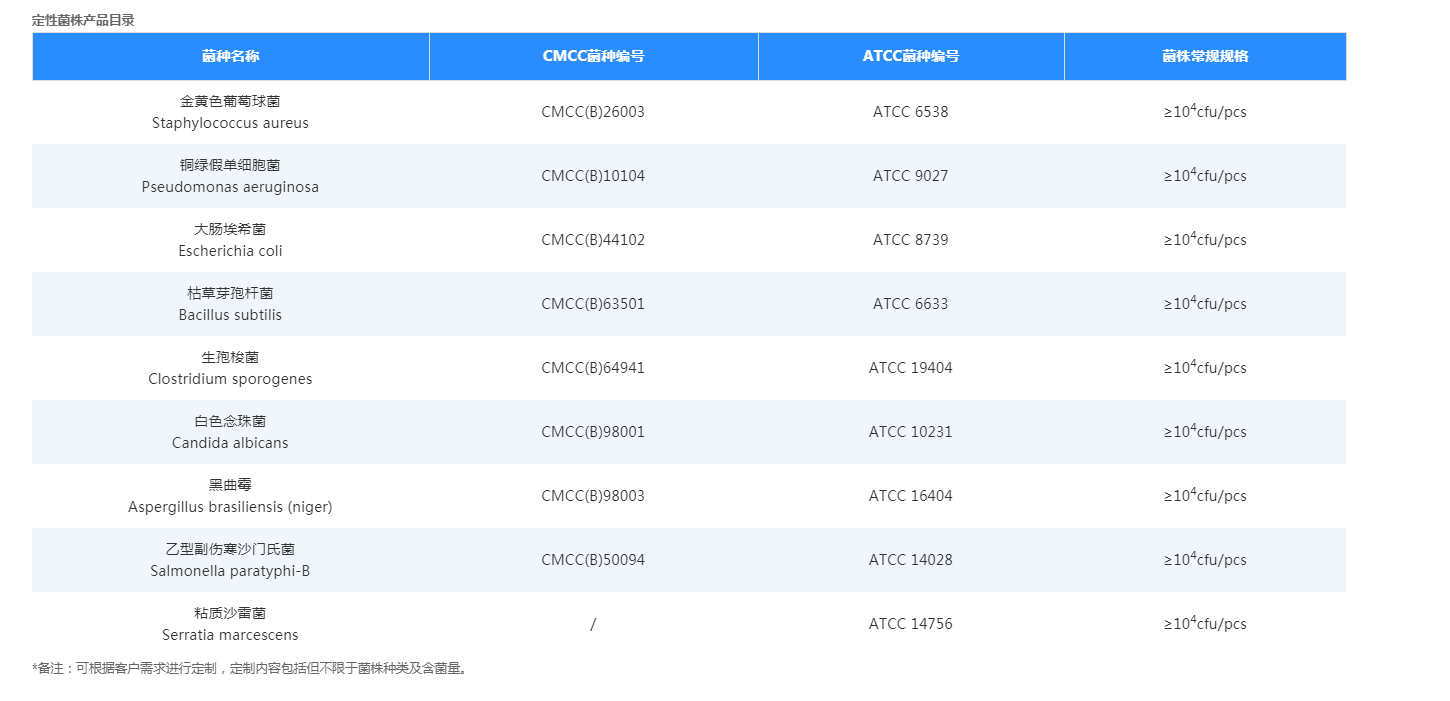
Task: Click the cfu/pcs spec in Staphylococcus aureus row
Action: tap(1205, 111)
